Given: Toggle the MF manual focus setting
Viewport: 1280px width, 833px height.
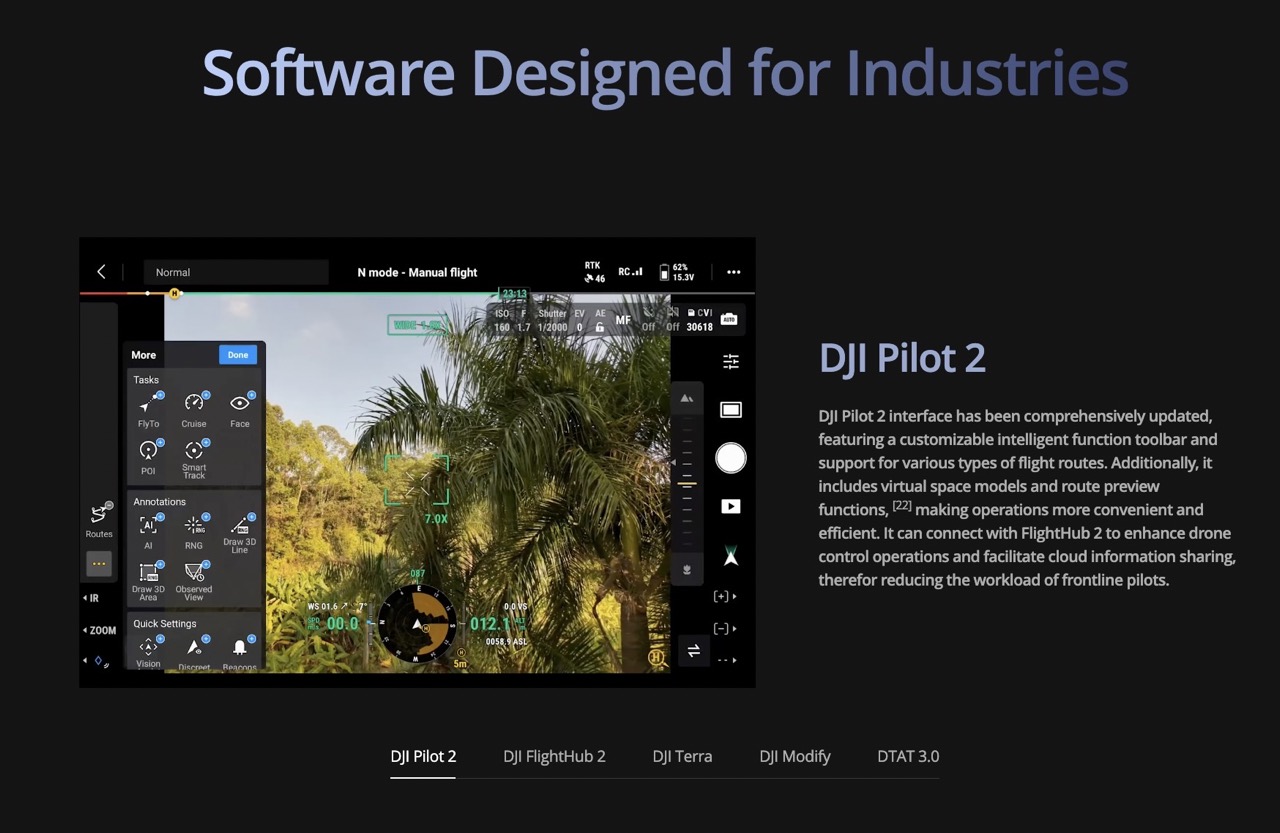Looking at the screenshot, I should [623, 320].
